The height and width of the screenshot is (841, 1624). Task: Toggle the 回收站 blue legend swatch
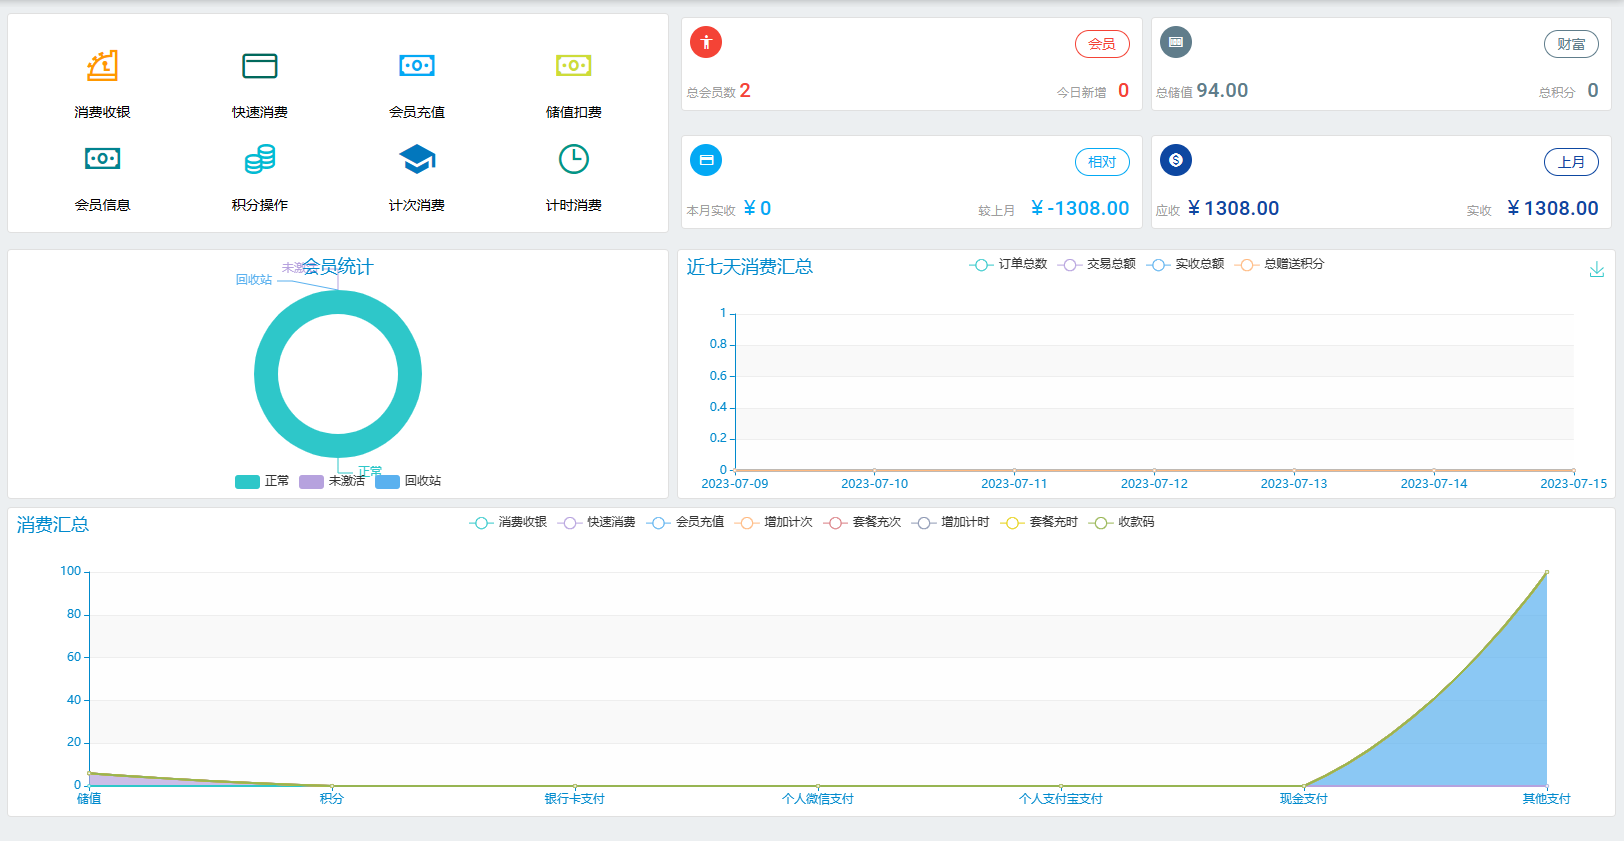[387, 482]
